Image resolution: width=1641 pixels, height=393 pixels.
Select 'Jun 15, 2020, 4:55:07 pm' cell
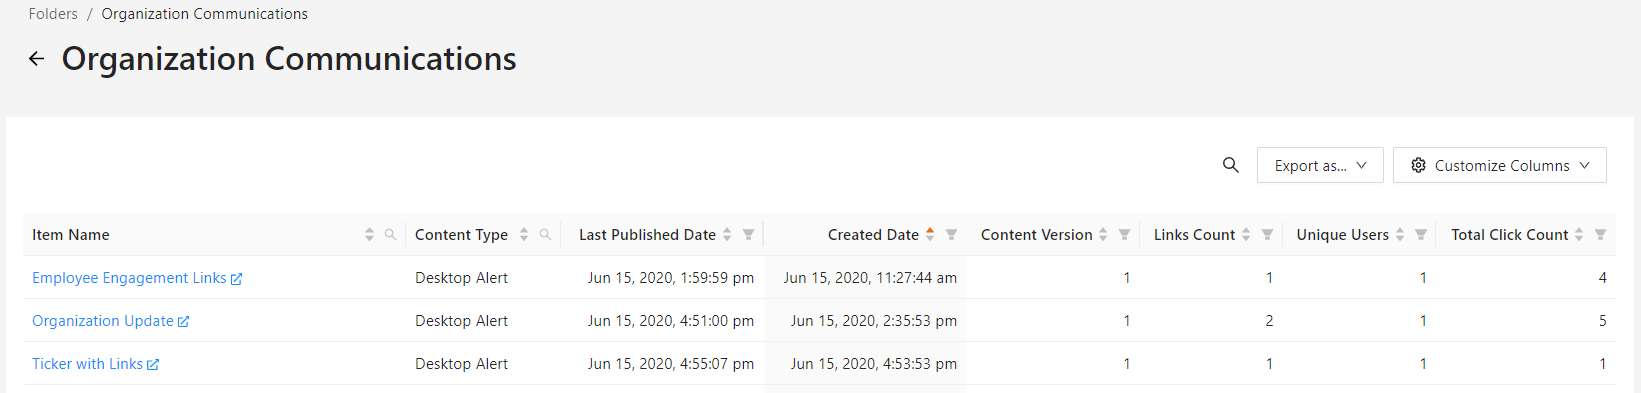[671, 364]
